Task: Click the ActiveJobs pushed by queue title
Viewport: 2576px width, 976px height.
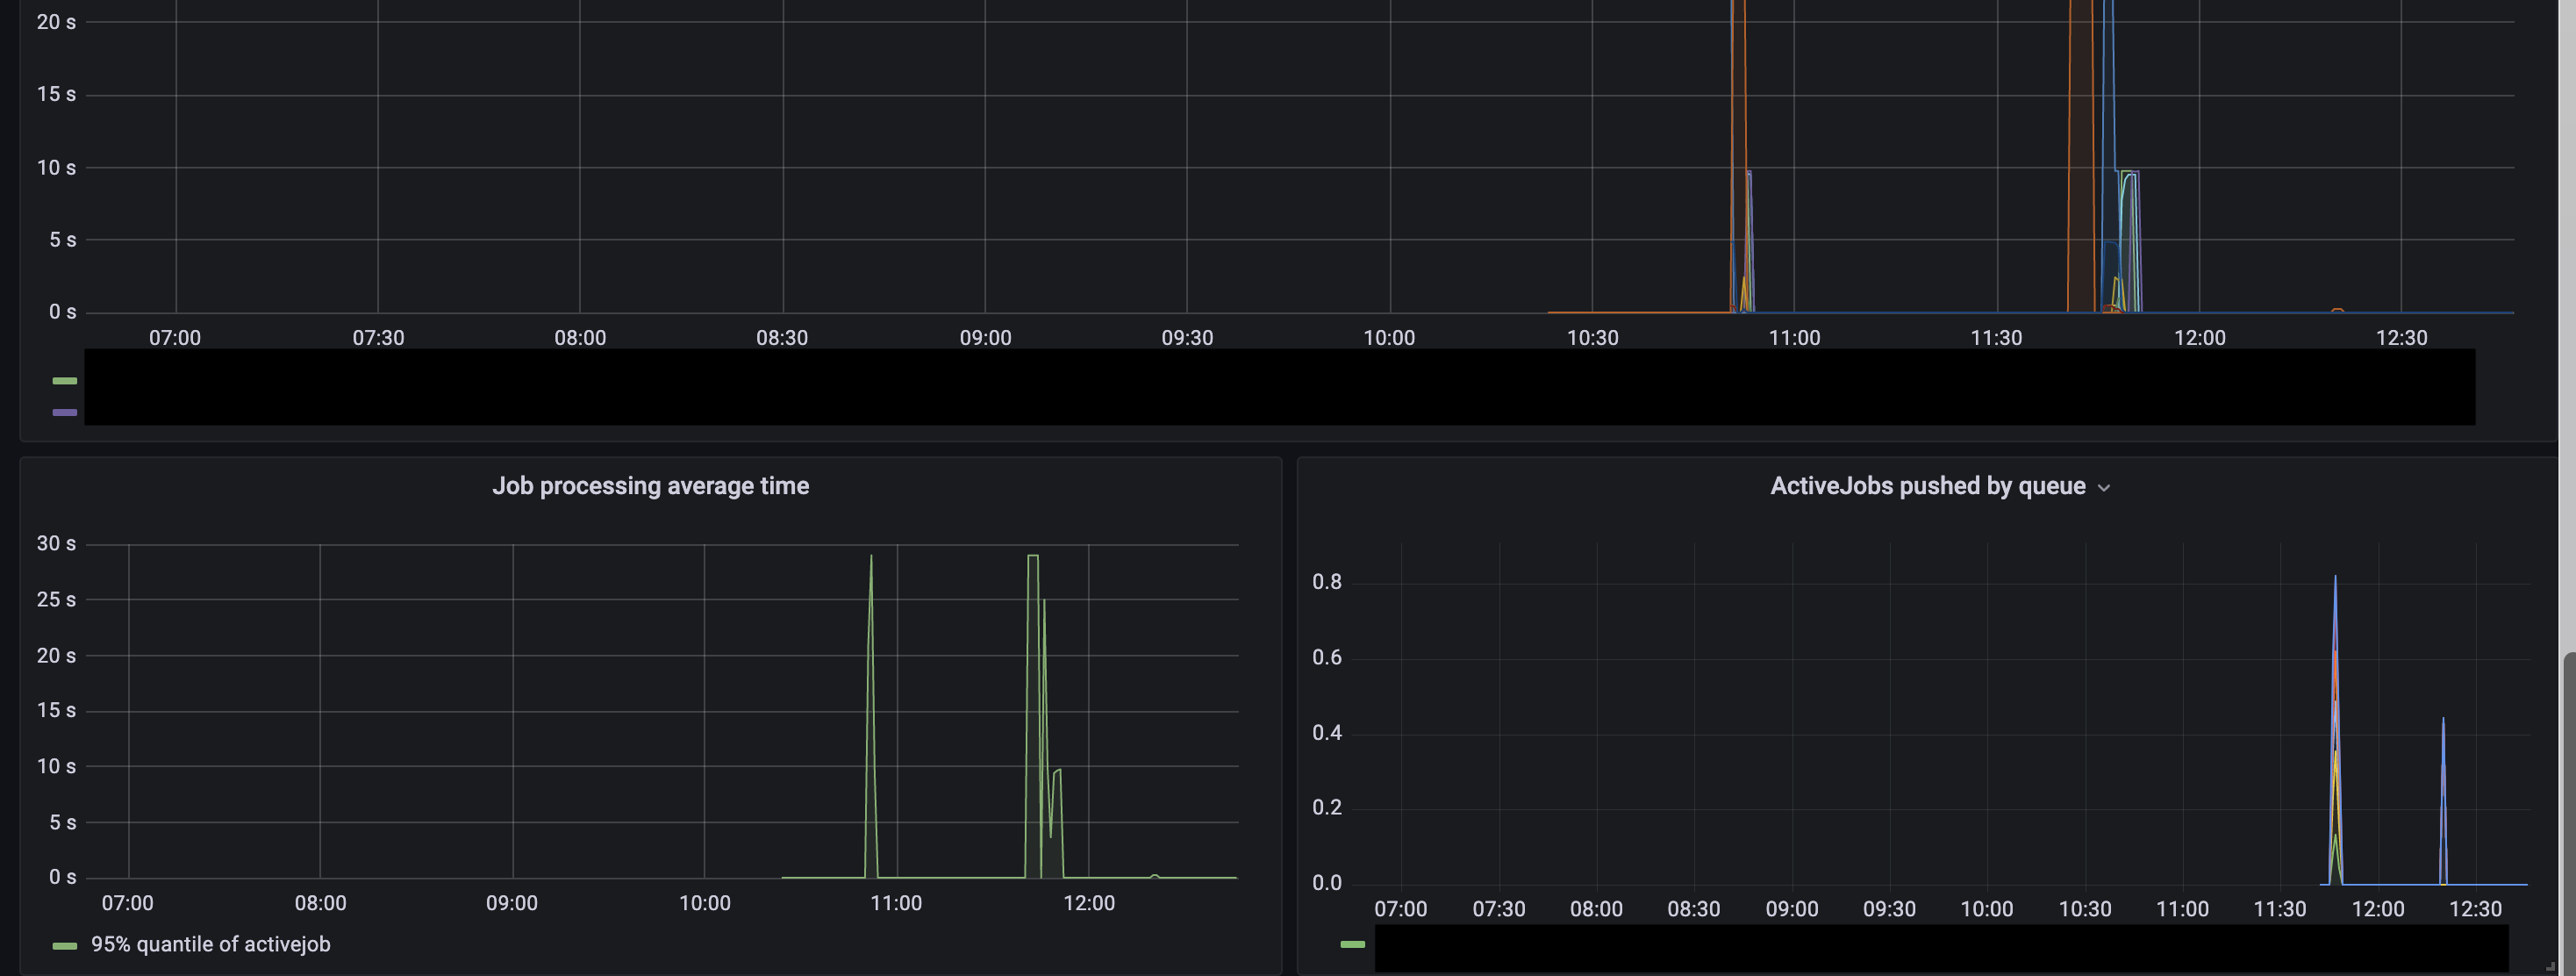Action: 1926,486
